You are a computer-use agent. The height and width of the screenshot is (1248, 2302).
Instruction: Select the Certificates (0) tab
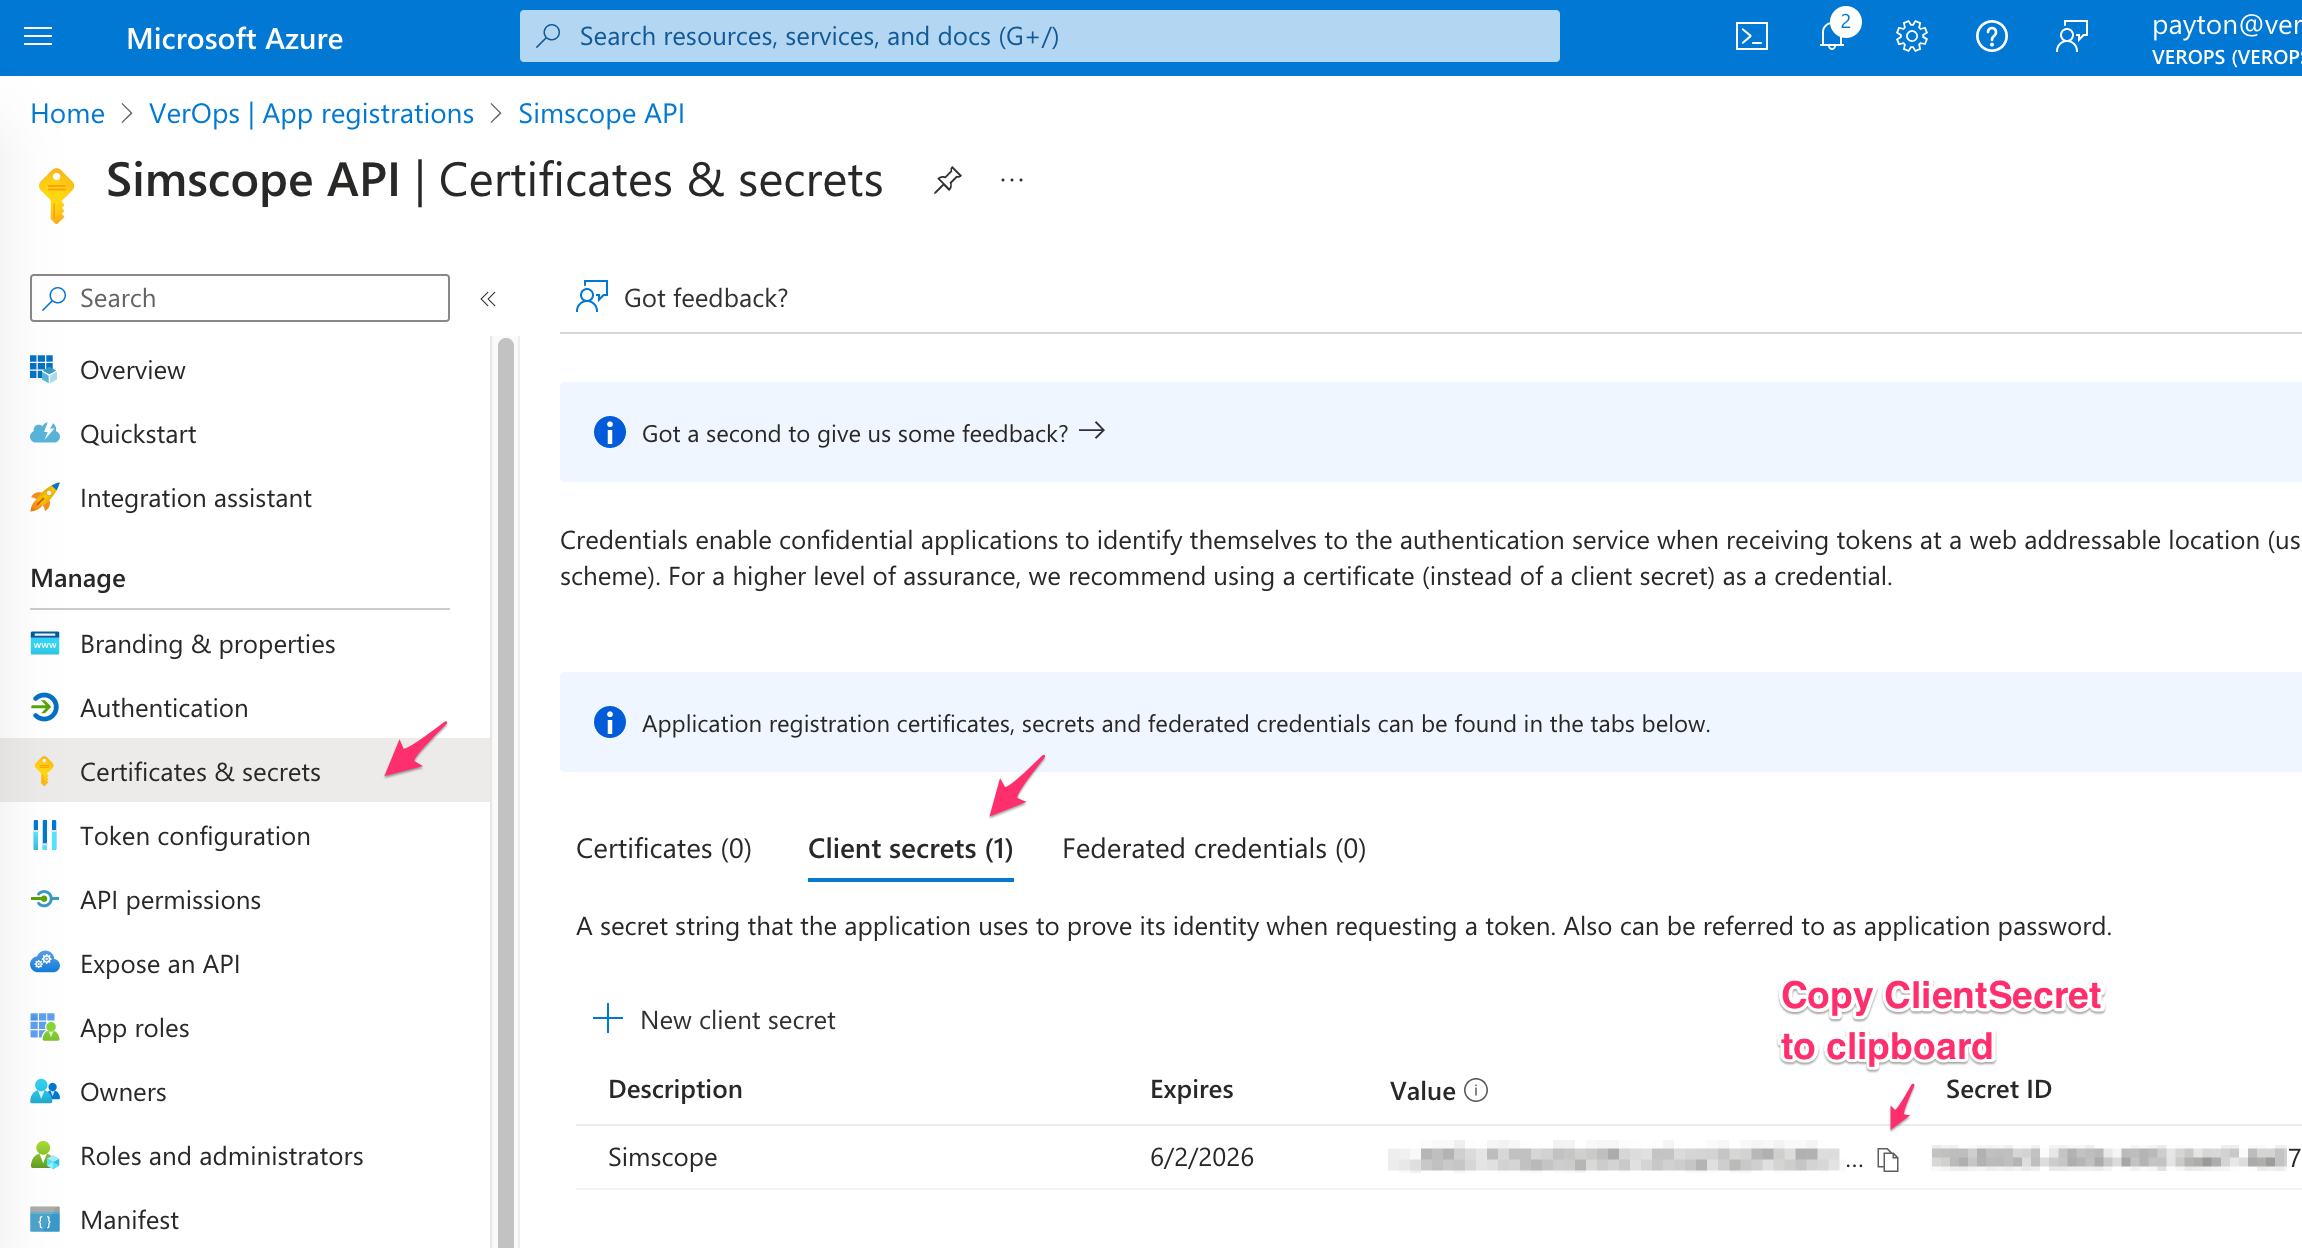(662, 847)
